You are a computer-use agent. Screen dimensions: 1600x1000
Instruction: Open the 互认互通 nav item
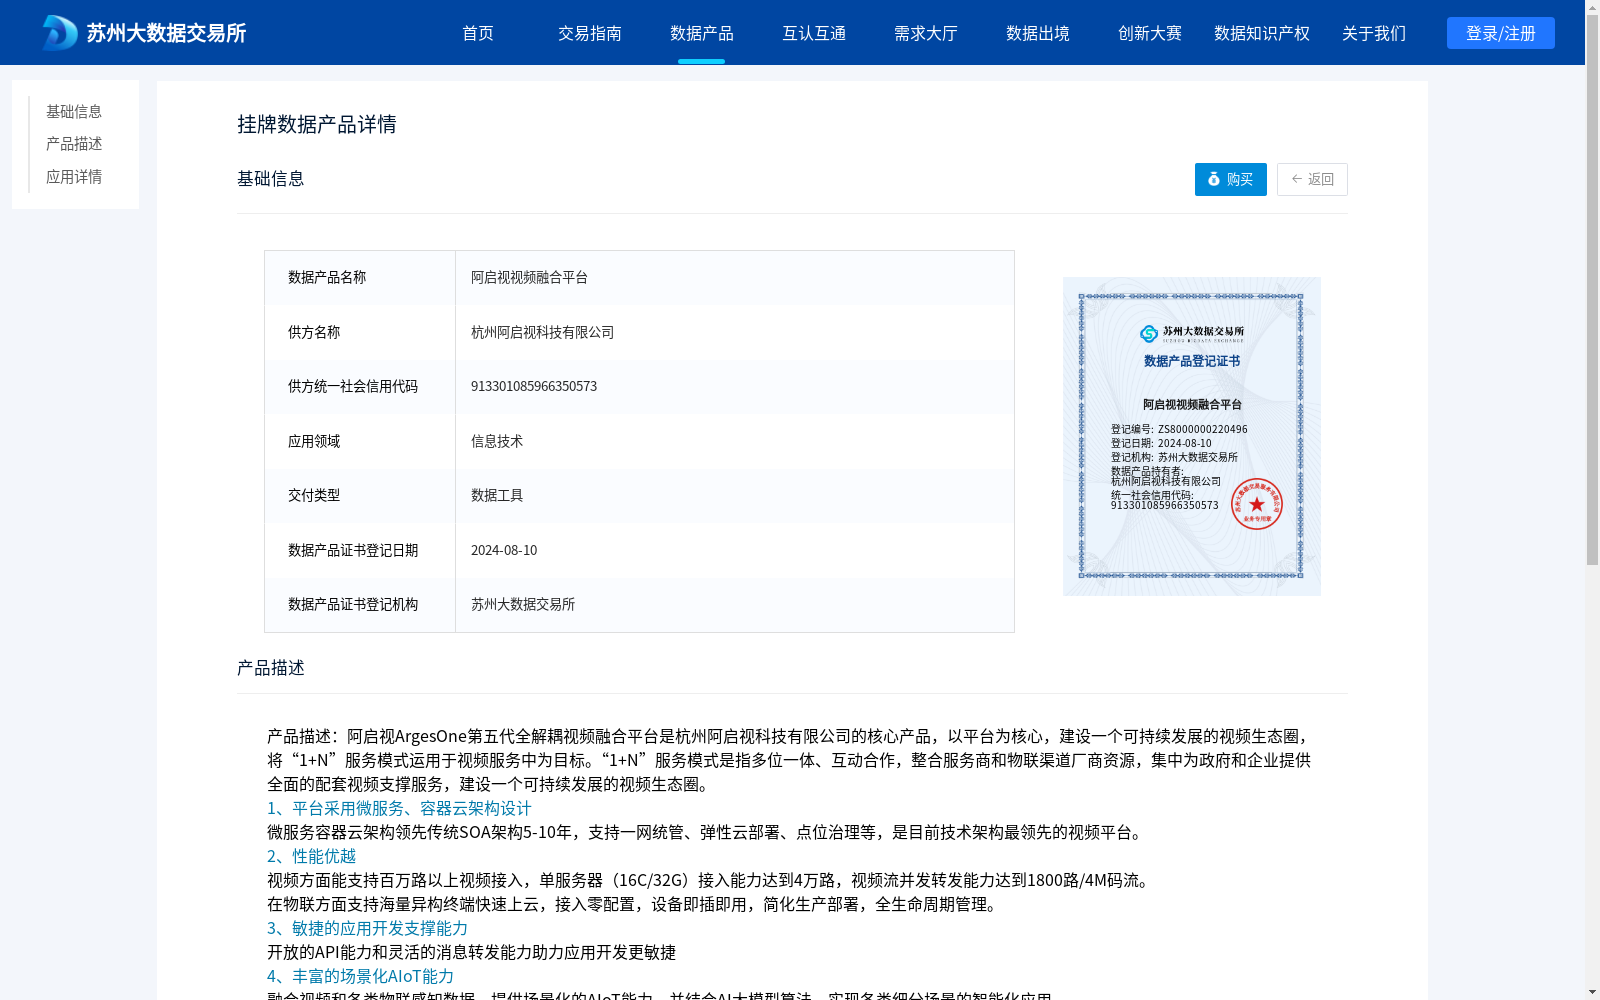point(814,33)
